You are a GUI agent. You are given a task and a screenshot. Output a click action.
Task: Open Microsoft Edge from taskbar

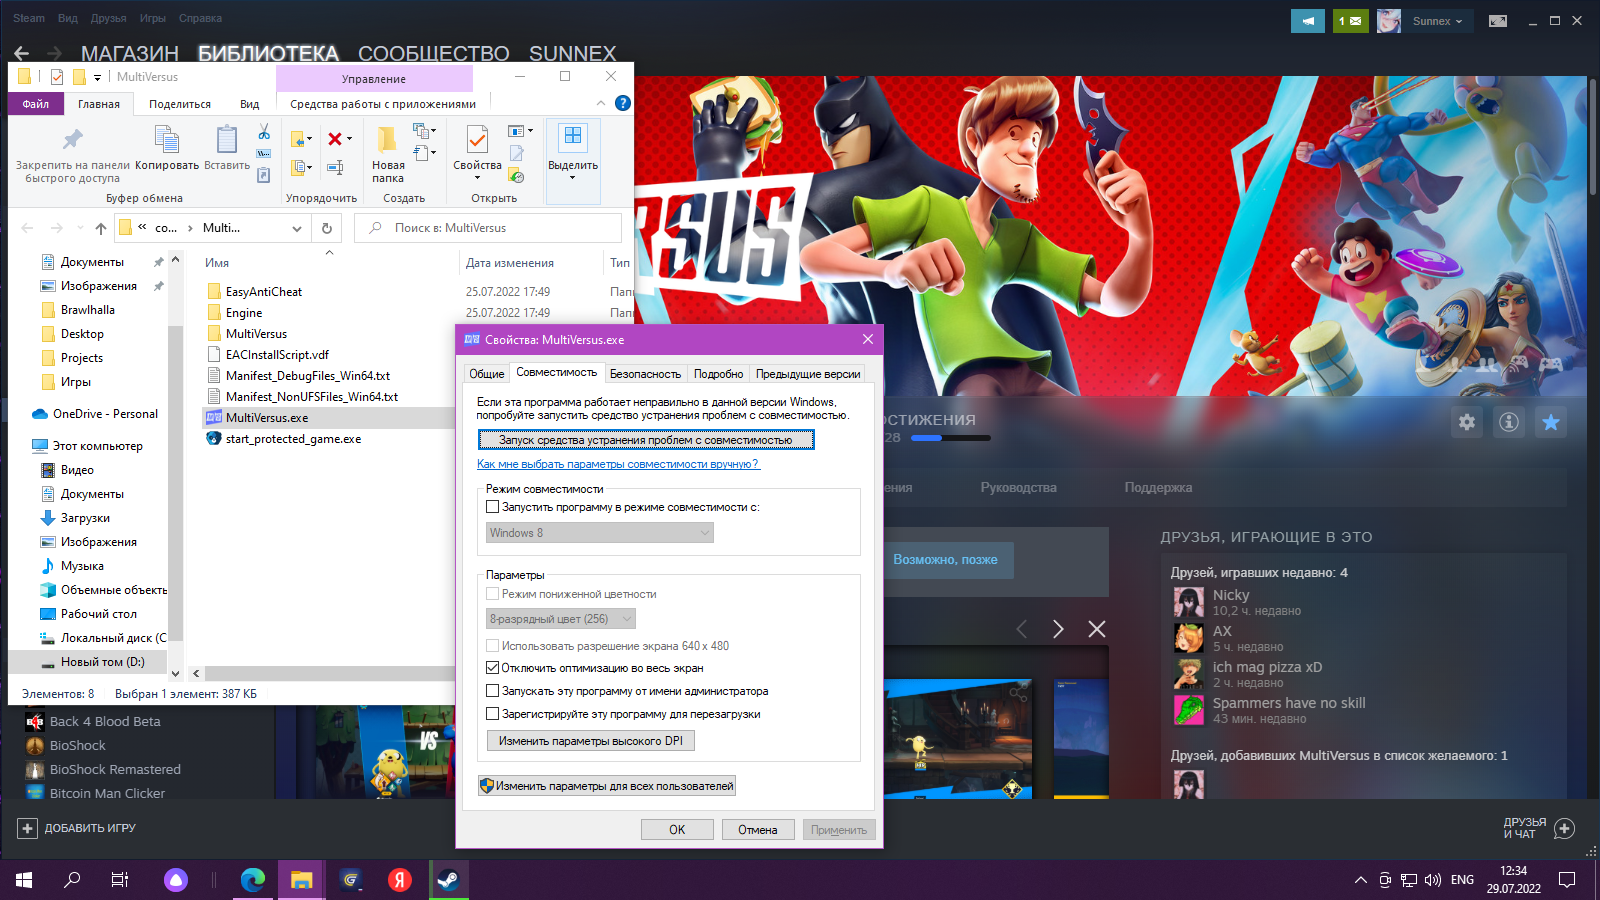253,880
